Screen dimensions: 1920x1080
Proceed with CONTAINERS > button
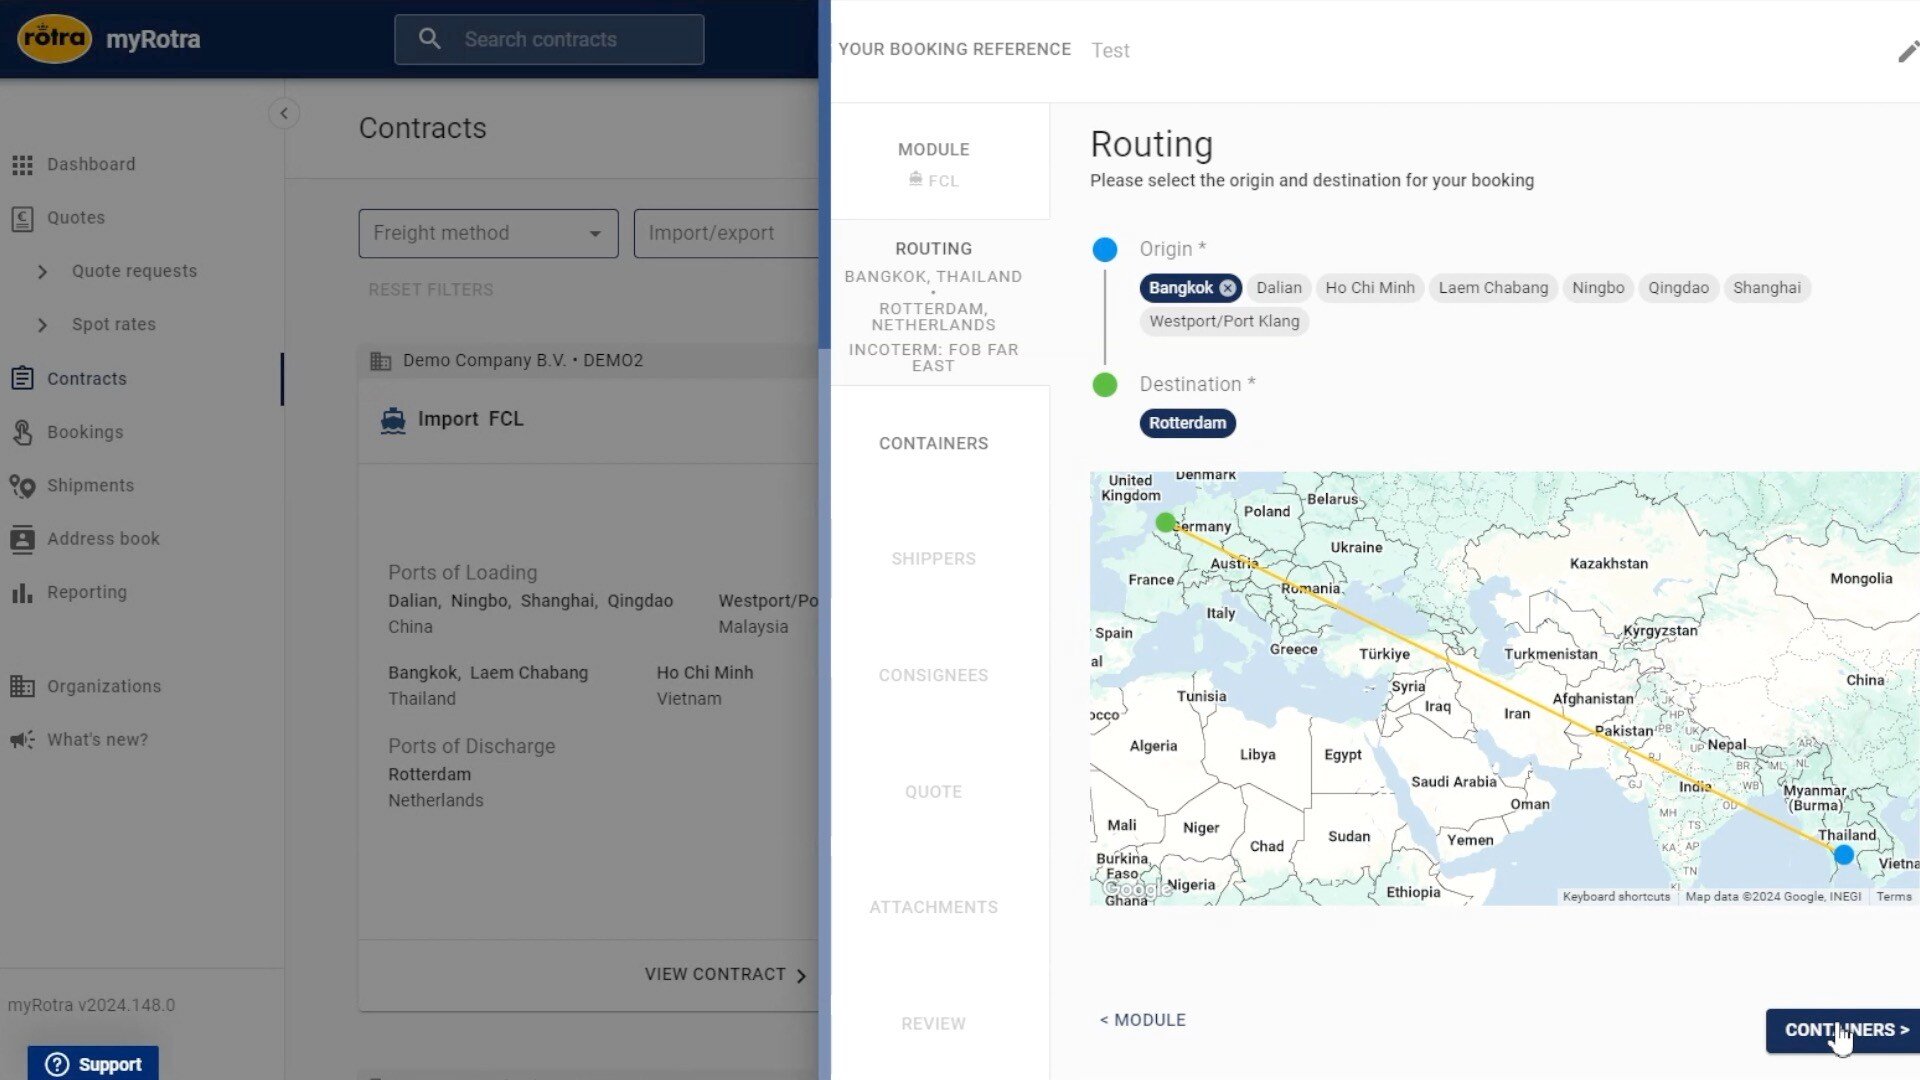pyautogui.click(x=1843, y=1030)
